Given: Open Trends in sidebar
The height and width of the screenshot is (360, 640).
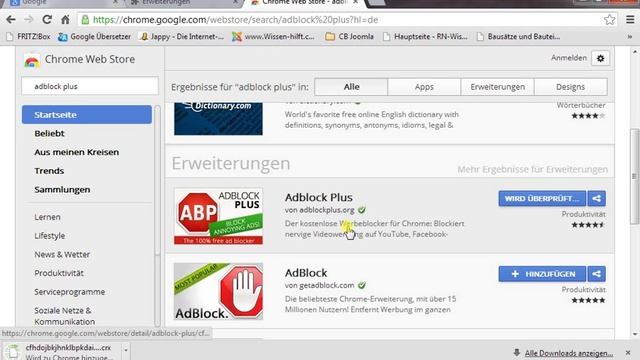Looking at the screenshot, I should tap(49, 171).
